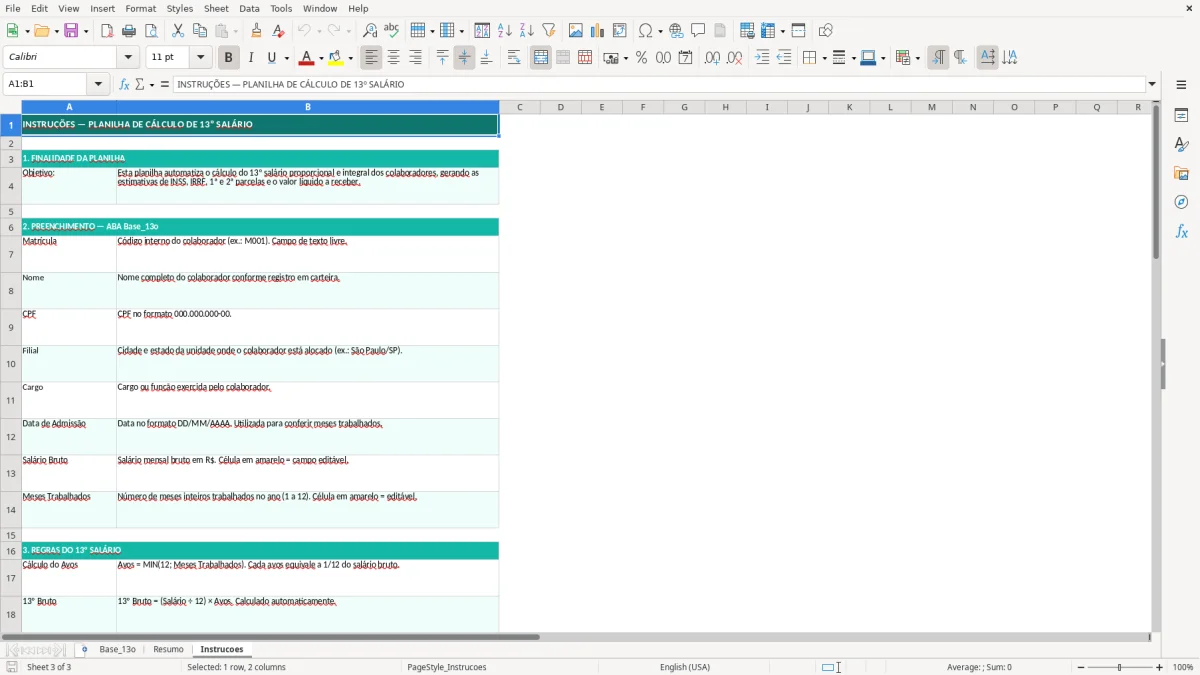Screen dimensions: 1200x675
Task: Switch to Resumo sheet tab
Action: [x=168, y=649]
